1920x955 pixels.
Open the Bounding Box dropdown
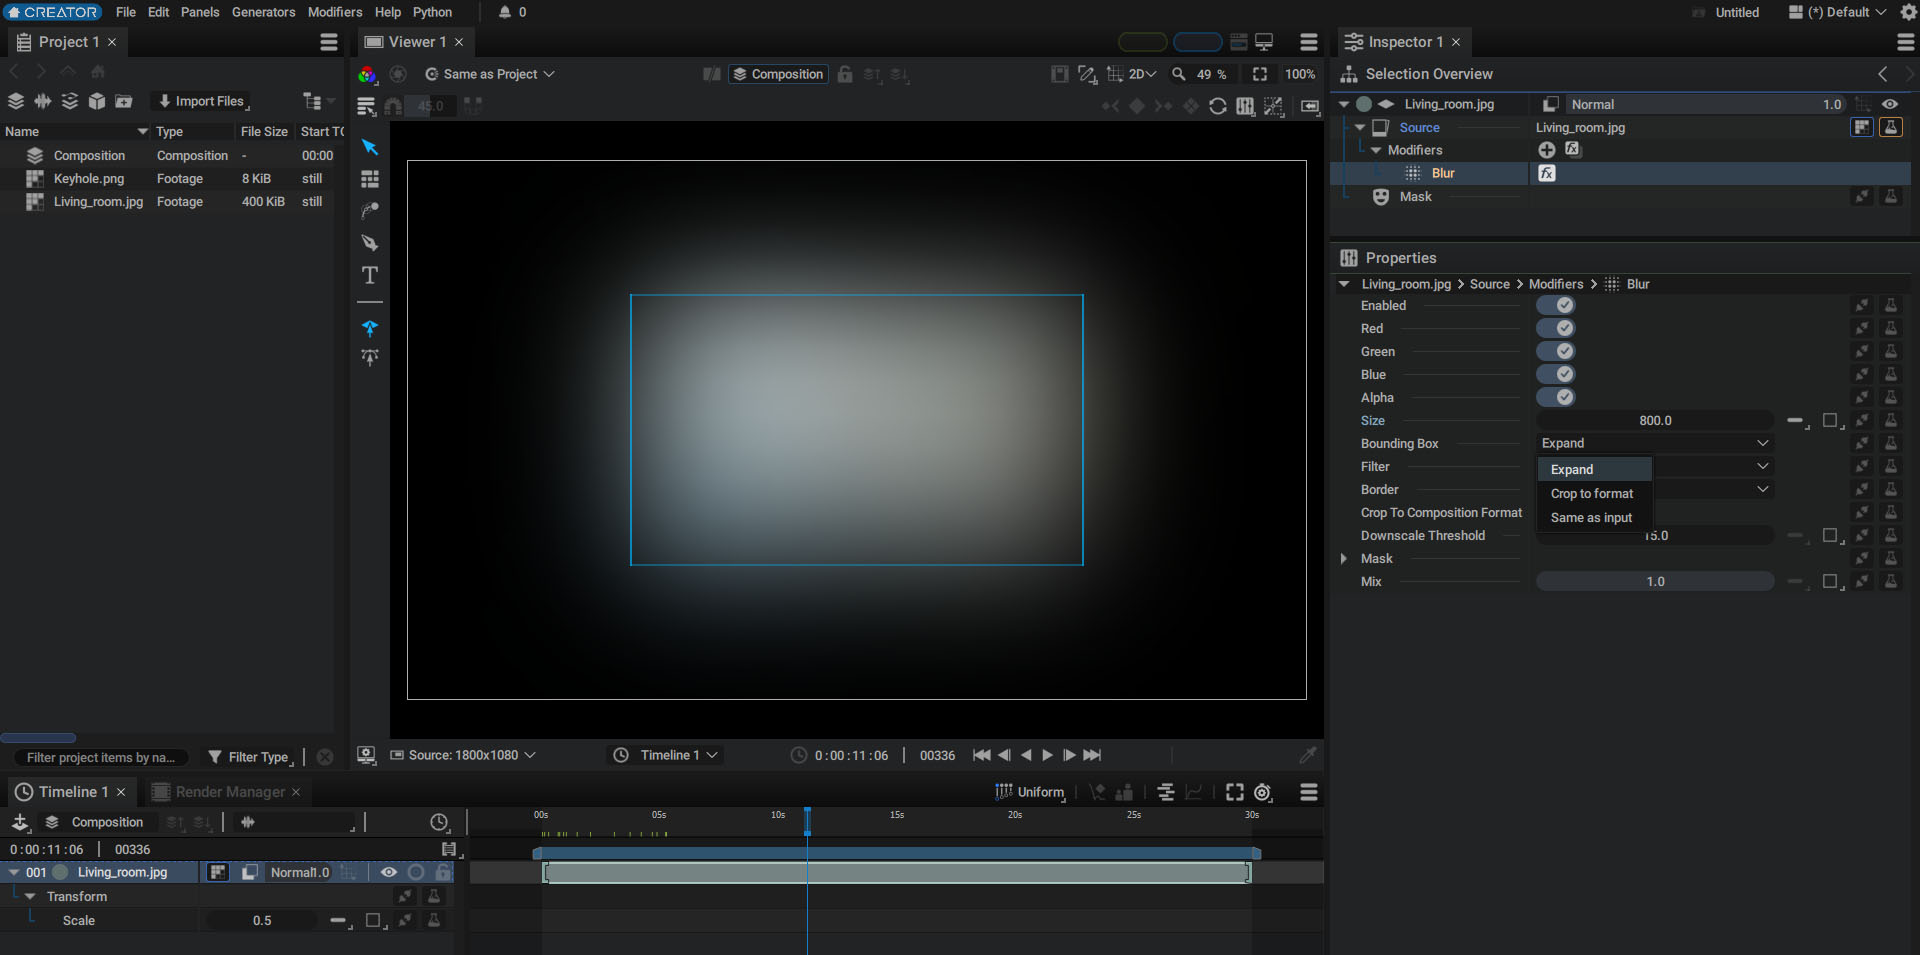(x=1655, y=443)
